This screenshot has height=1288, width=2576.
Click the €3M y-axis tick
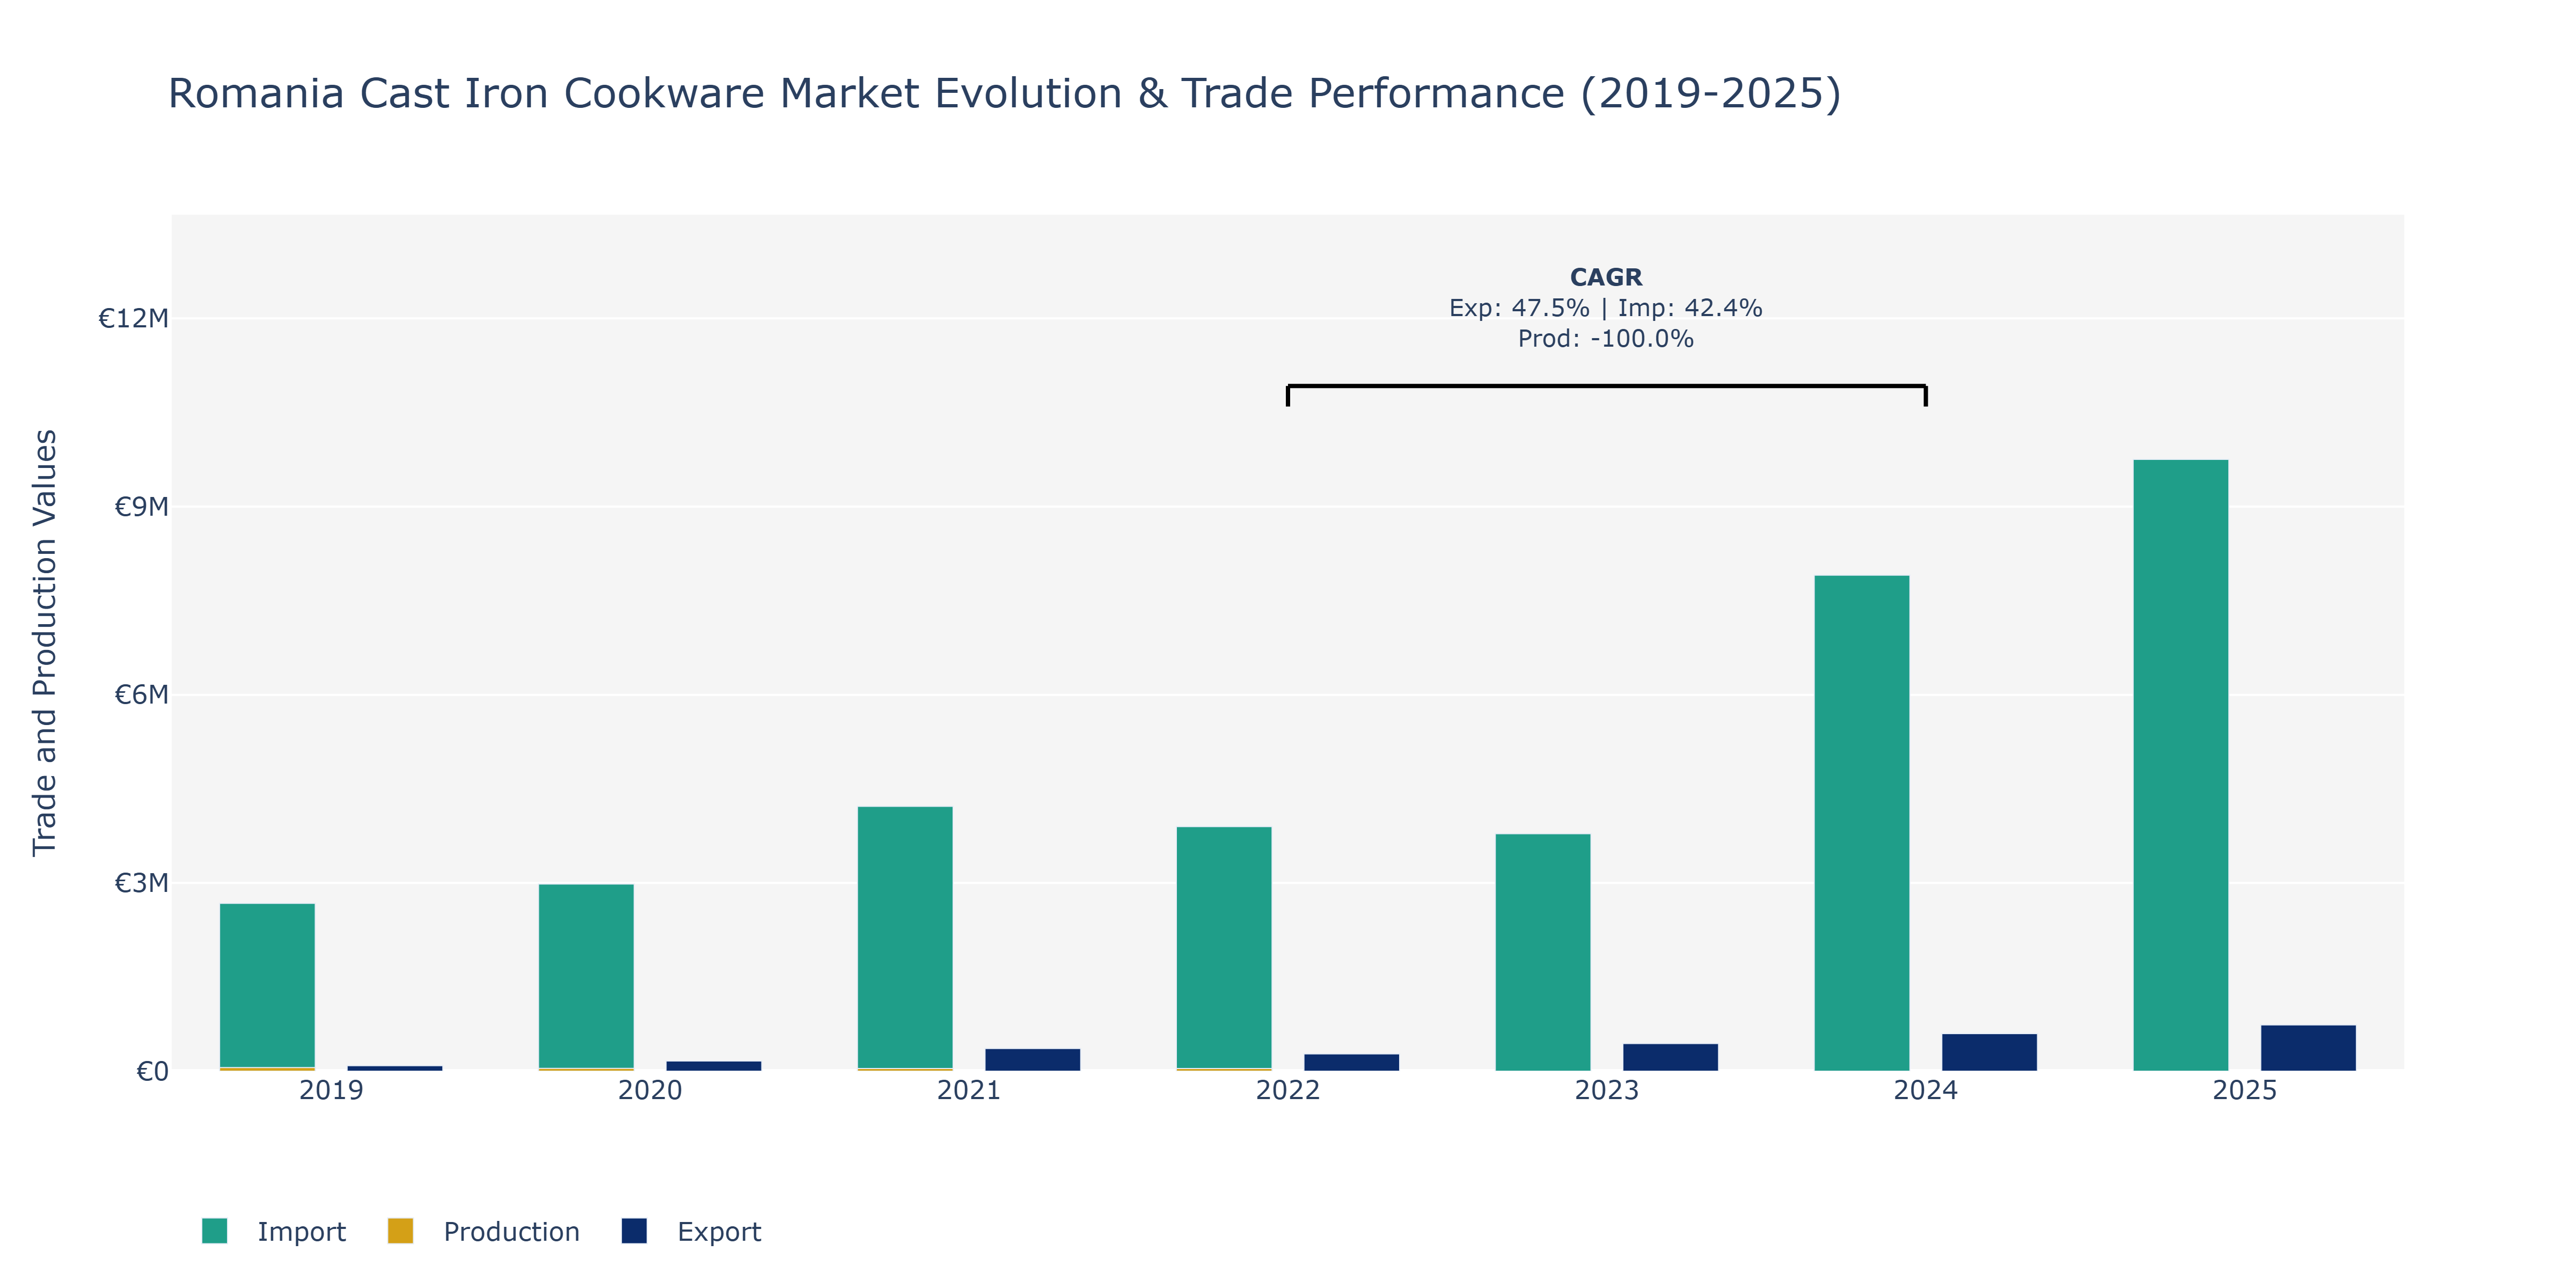pos(141,883)
